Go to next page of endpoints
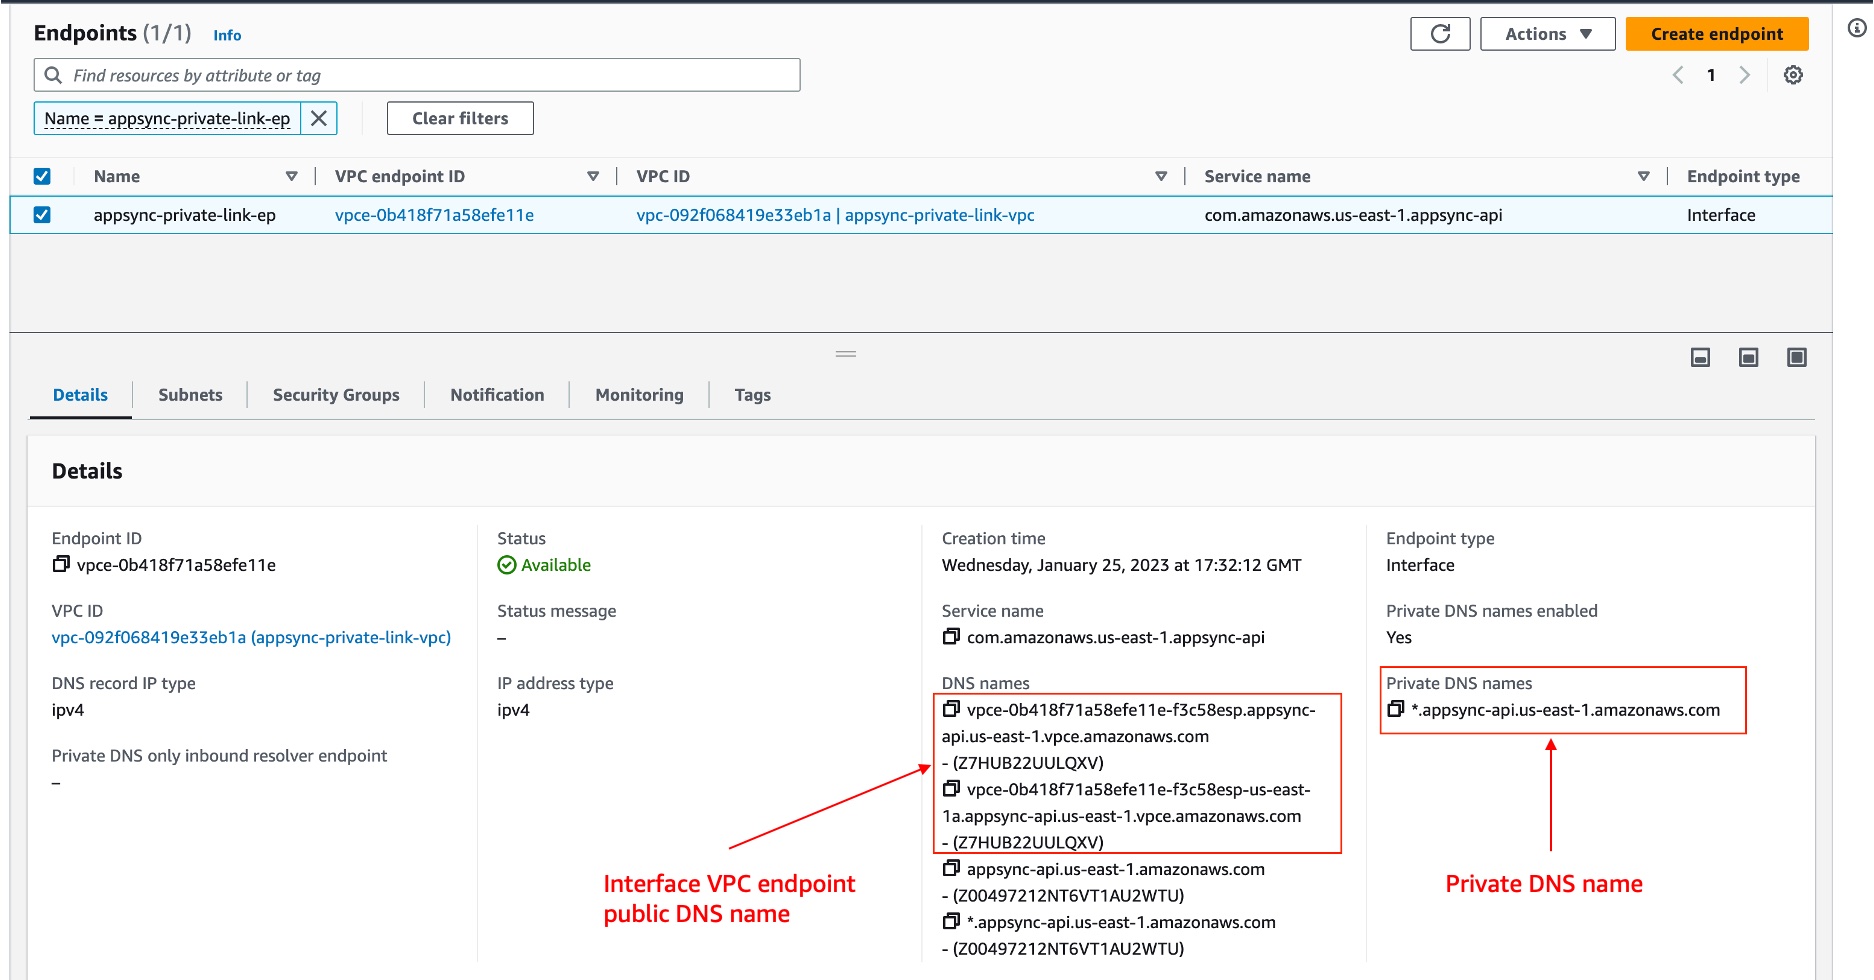 [1745, 75]
